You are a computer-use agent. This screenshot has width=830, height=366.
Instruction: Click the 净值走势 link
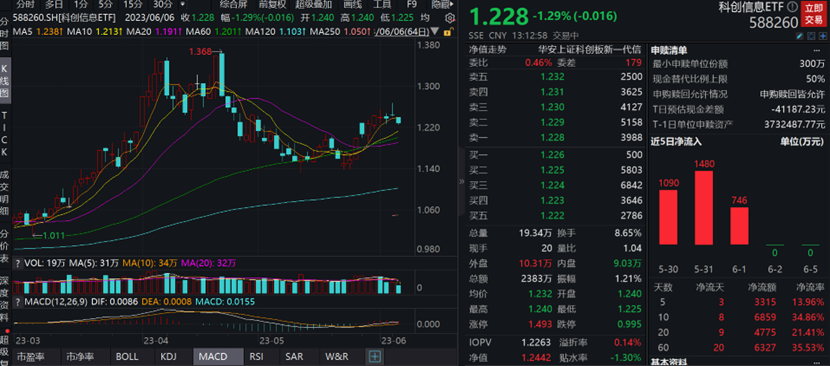coord(488,50)
